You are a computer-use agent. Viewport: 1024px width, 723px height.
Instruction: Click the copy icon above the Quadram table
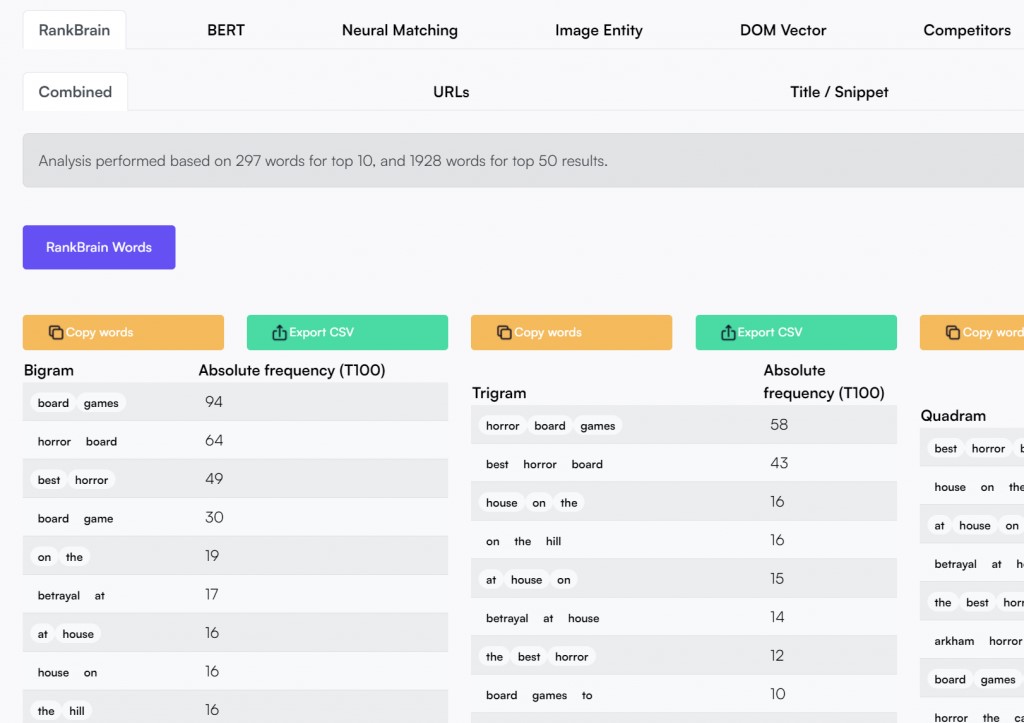pyautogui.click(x=953, y=333)
